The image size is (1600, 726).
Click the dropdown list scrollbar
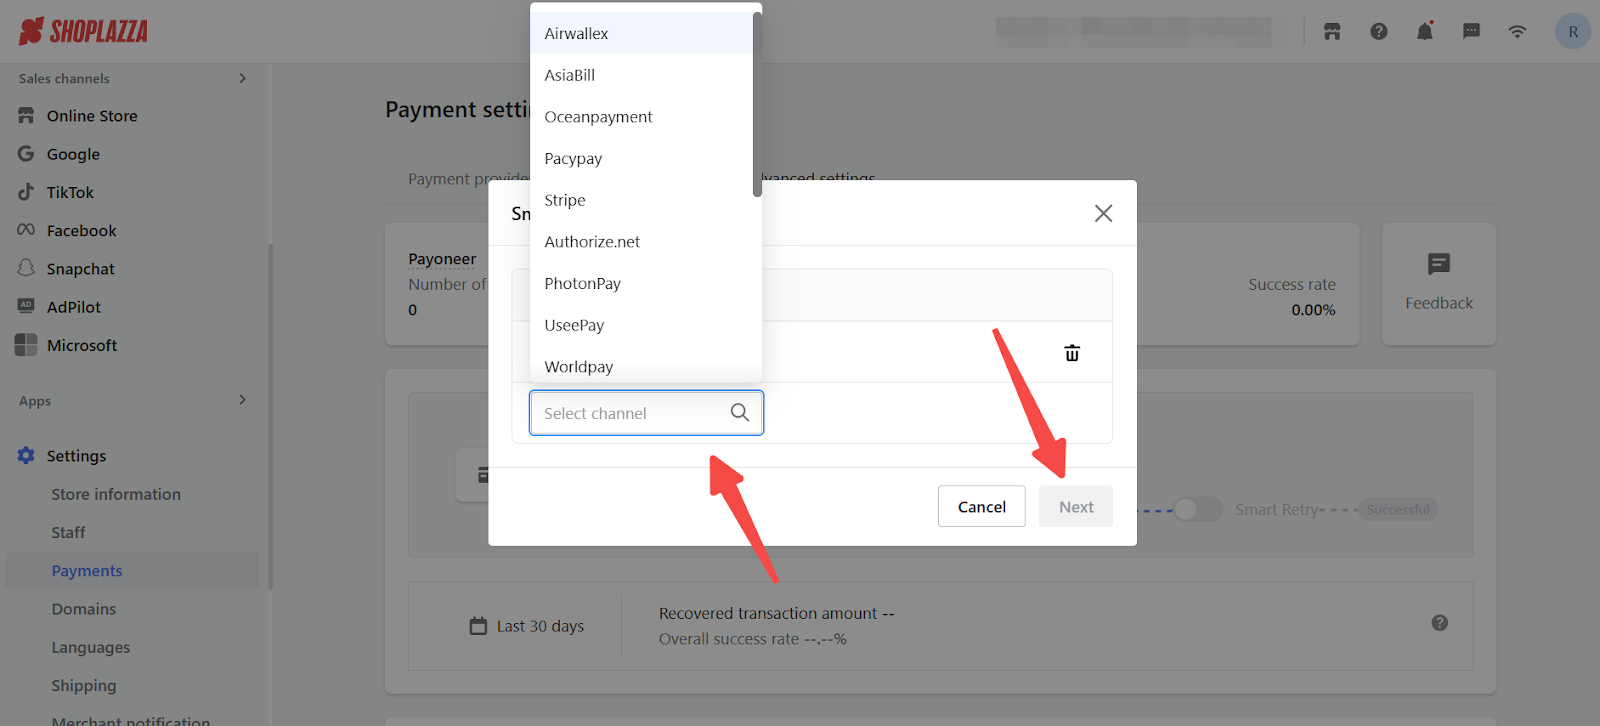point(757,104)
